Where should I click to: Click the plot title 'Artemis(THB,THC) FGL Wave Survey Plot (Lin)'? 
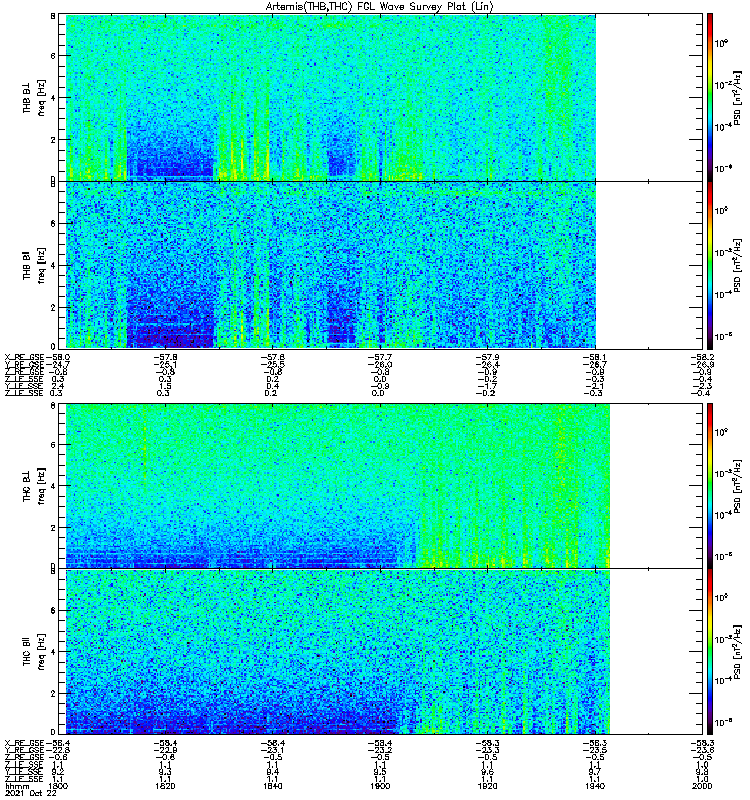pyautogui.click(x=380, y=7)
